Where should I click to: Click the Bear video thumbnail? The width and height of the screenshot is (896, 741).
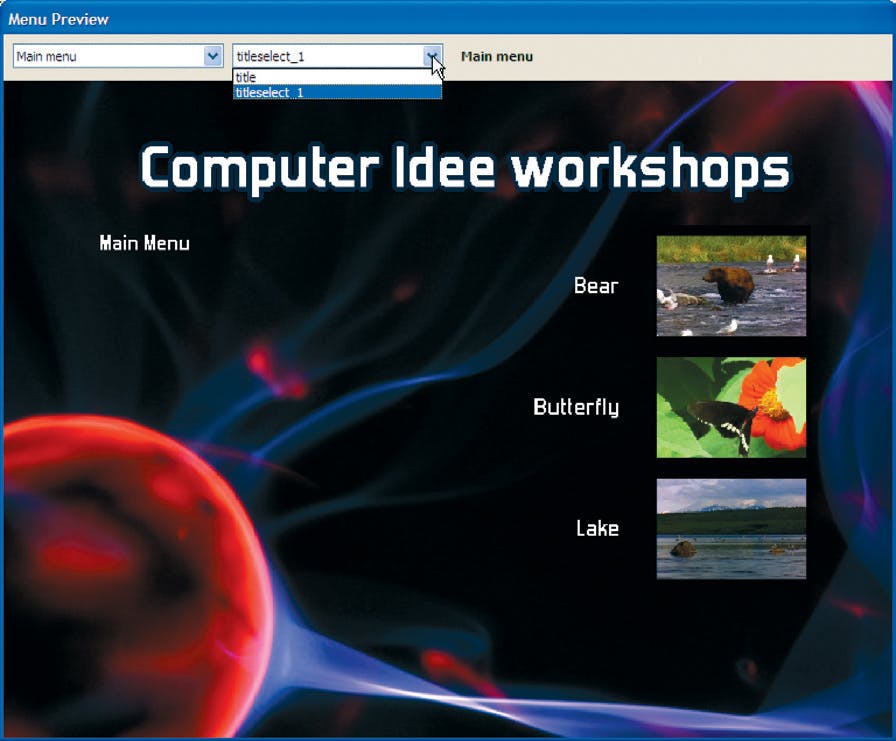pos(731,286)
